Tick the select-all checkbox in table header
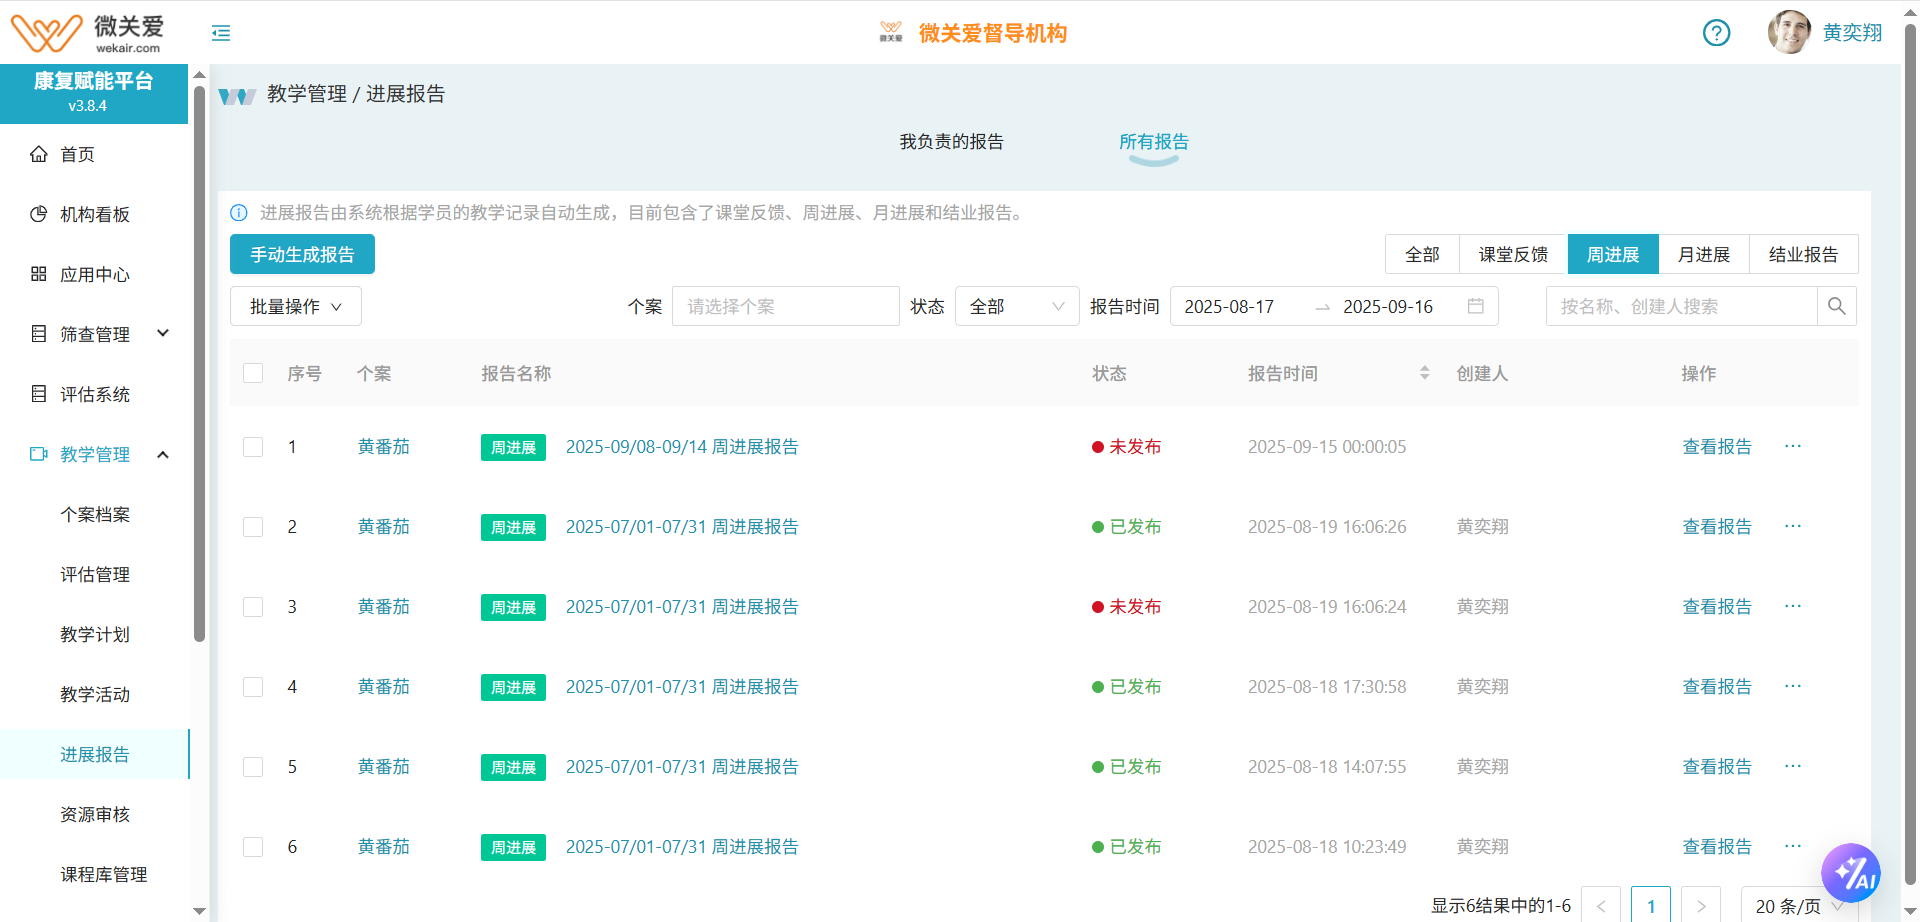The height and width of the screenshot is (922, 1920). click(253, 373)
